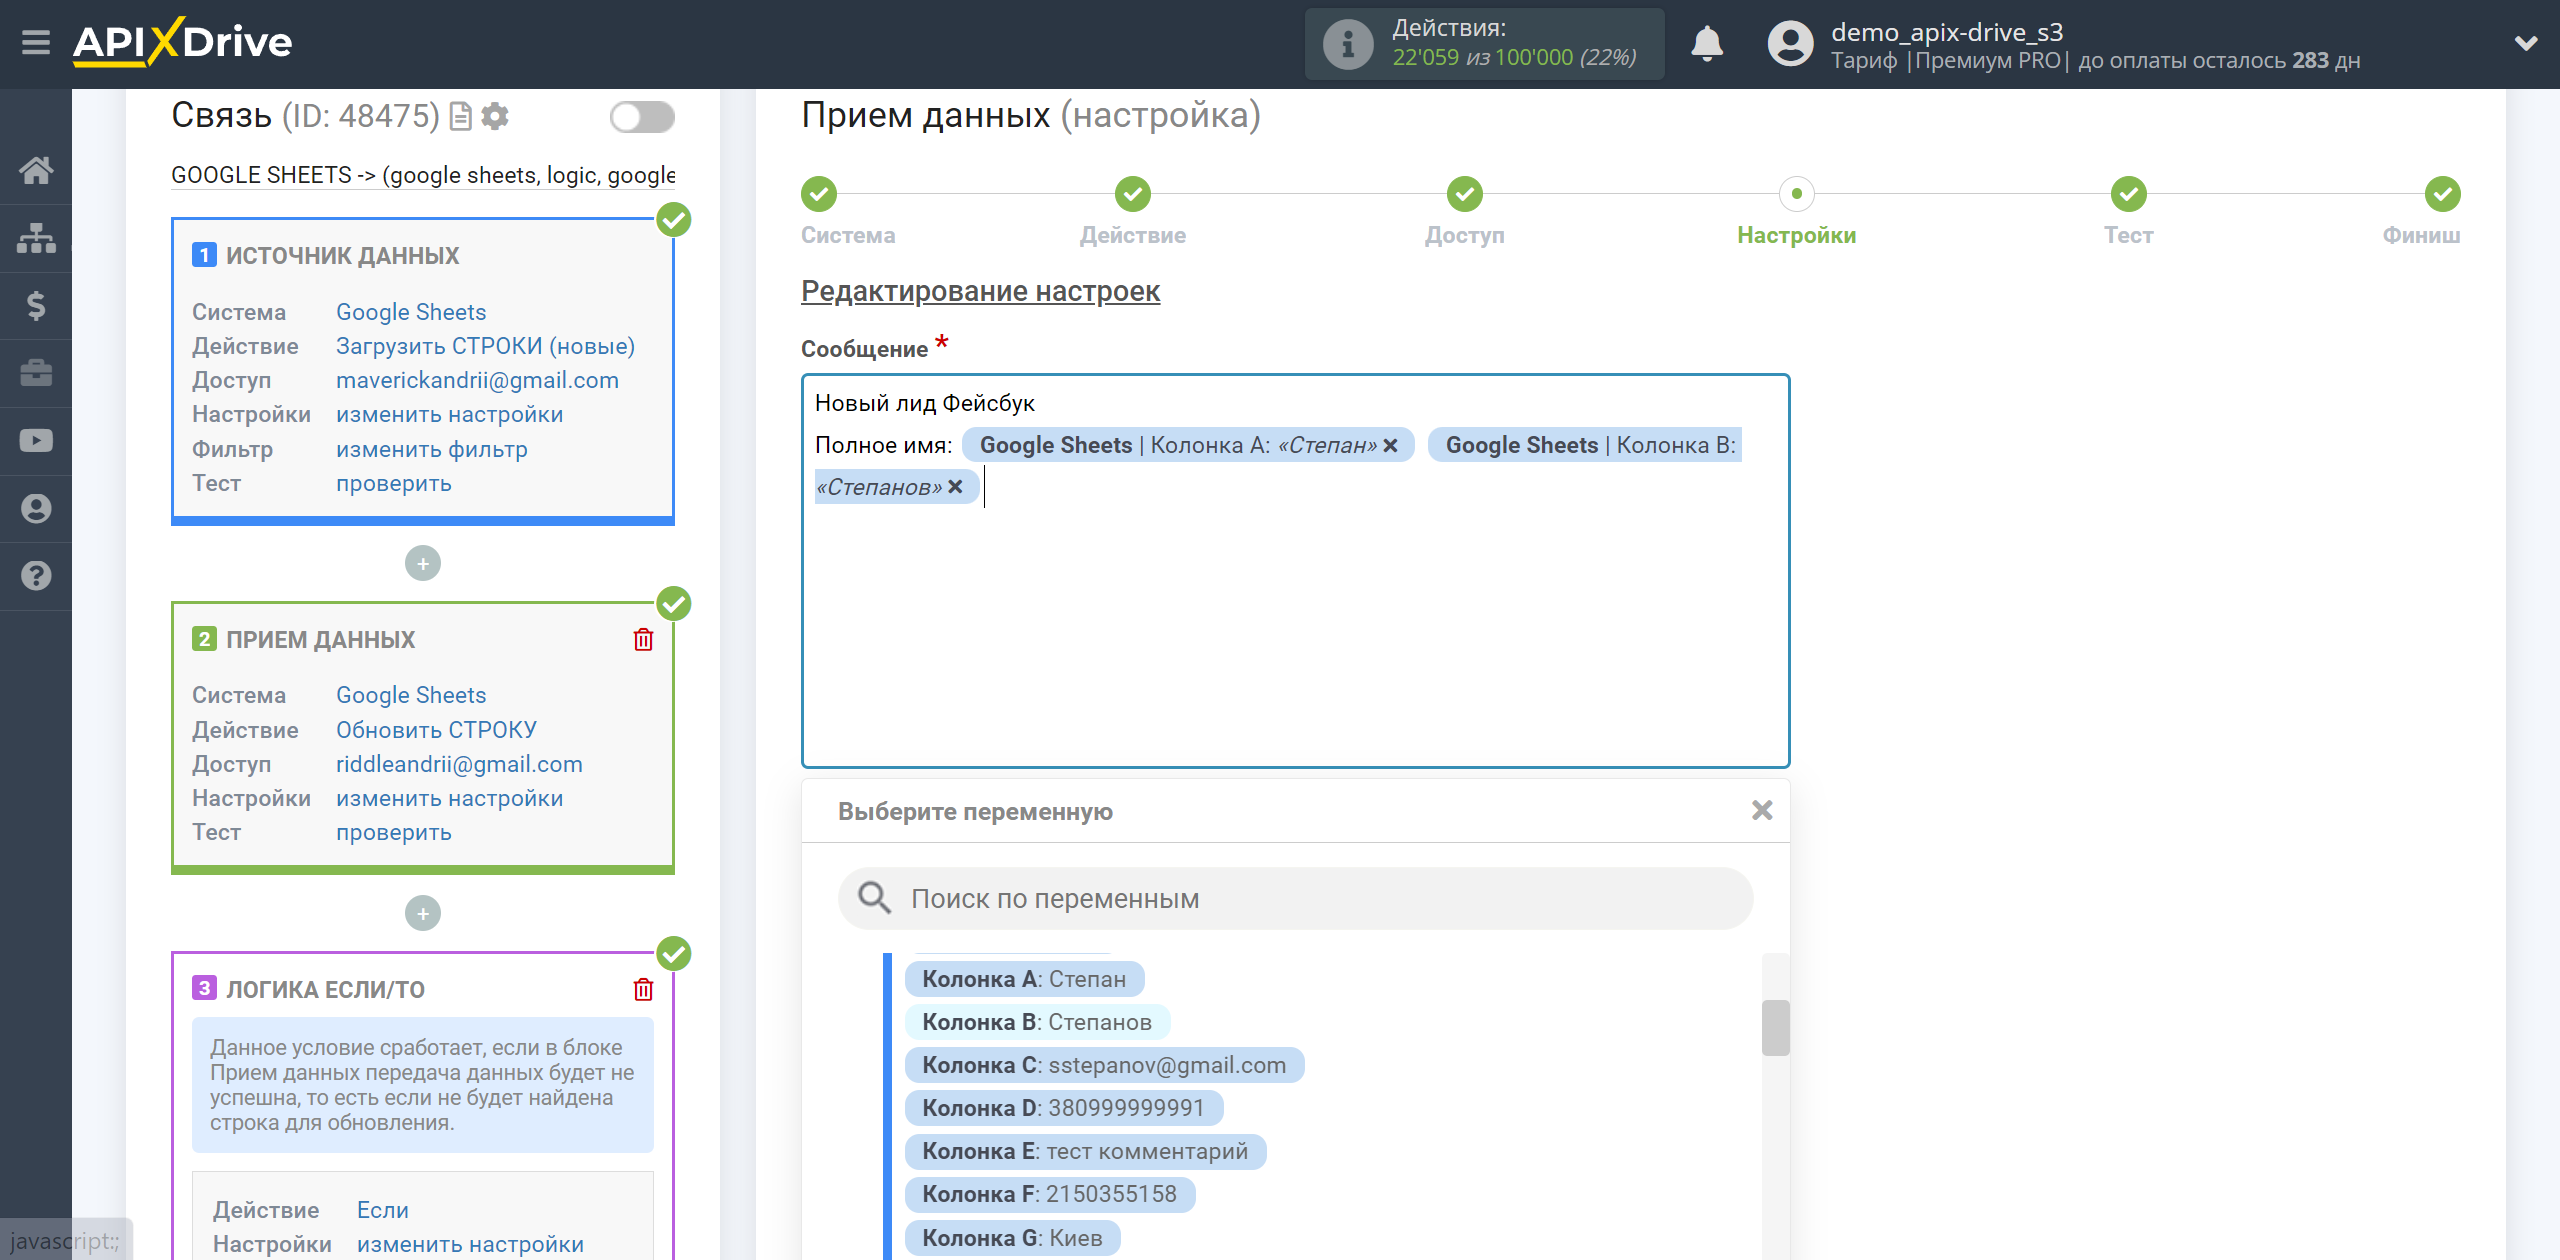The height and width of the screenshot is (1260, 2560).
Task: Select variable Колонка D: 380999999991
Action: coord(1063,1108)
